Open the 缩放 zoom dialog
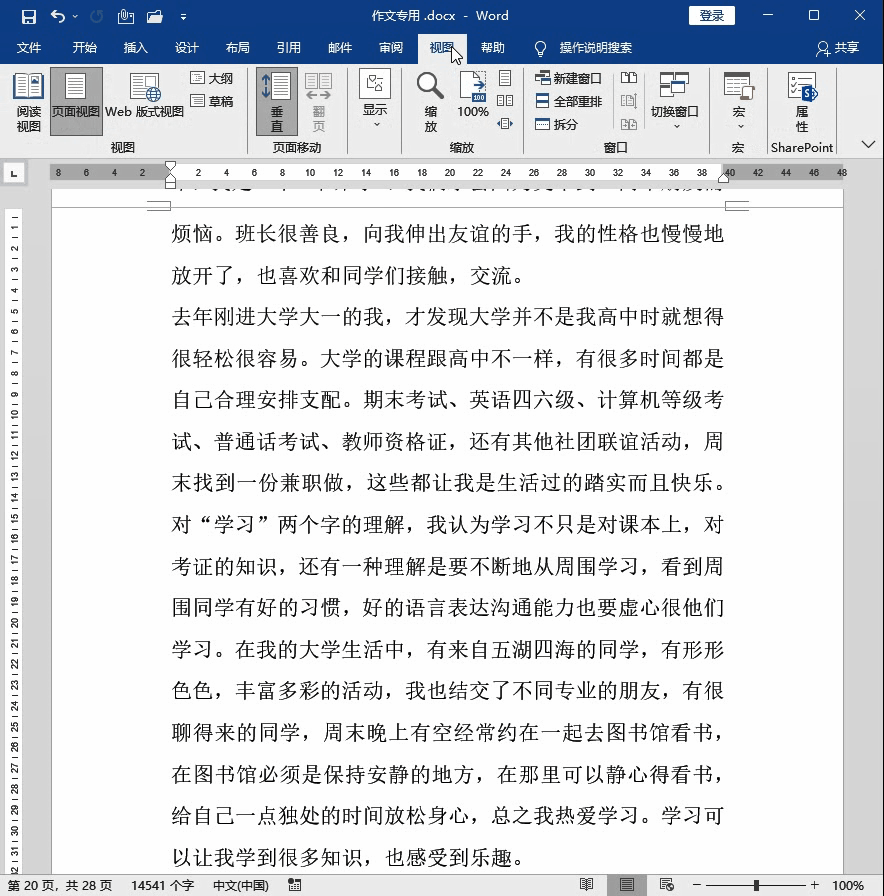The width and height of the screenshot is (884, 896). coord(430,102)
